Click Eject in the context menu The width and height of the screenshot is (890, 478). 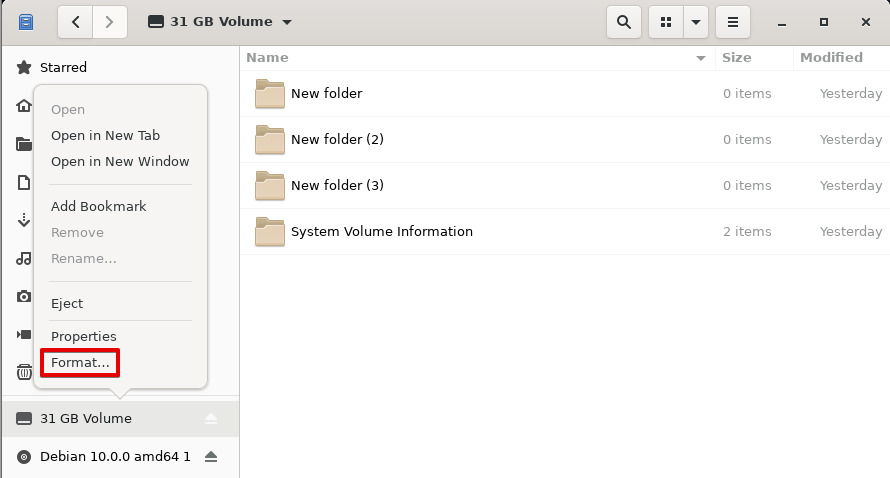[67, 304]
